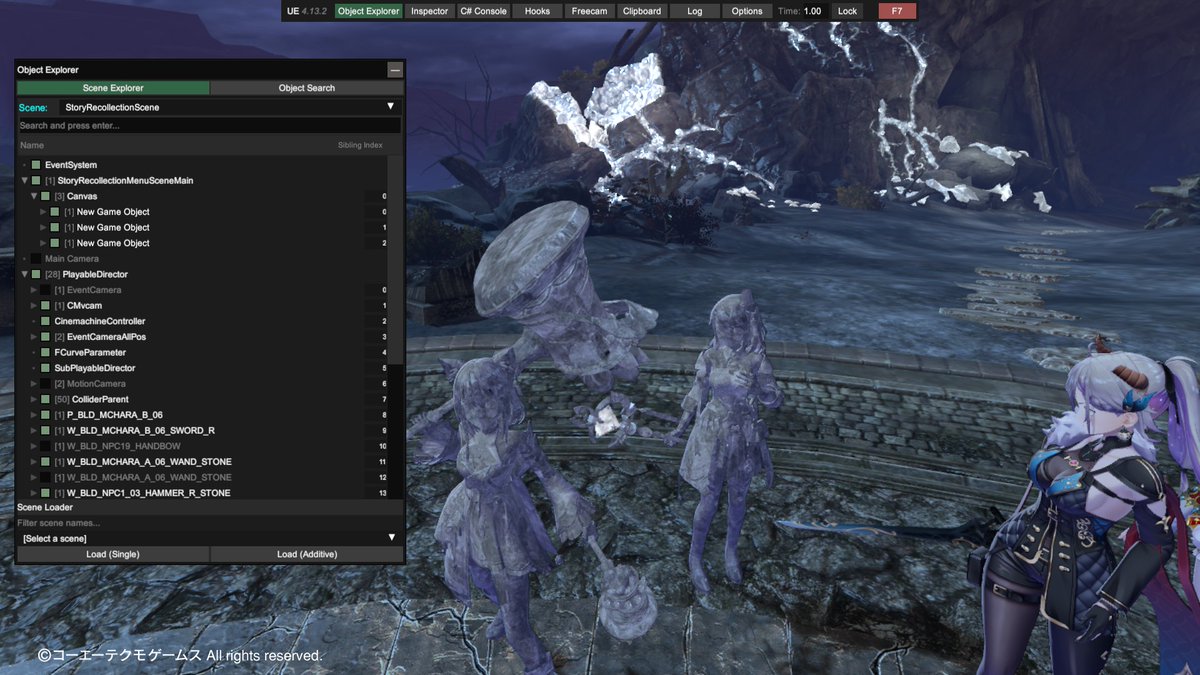The width and height of the screenshot is (1200, 675).
Task: Select the CinemachineController object name
Action: [100, 321]
